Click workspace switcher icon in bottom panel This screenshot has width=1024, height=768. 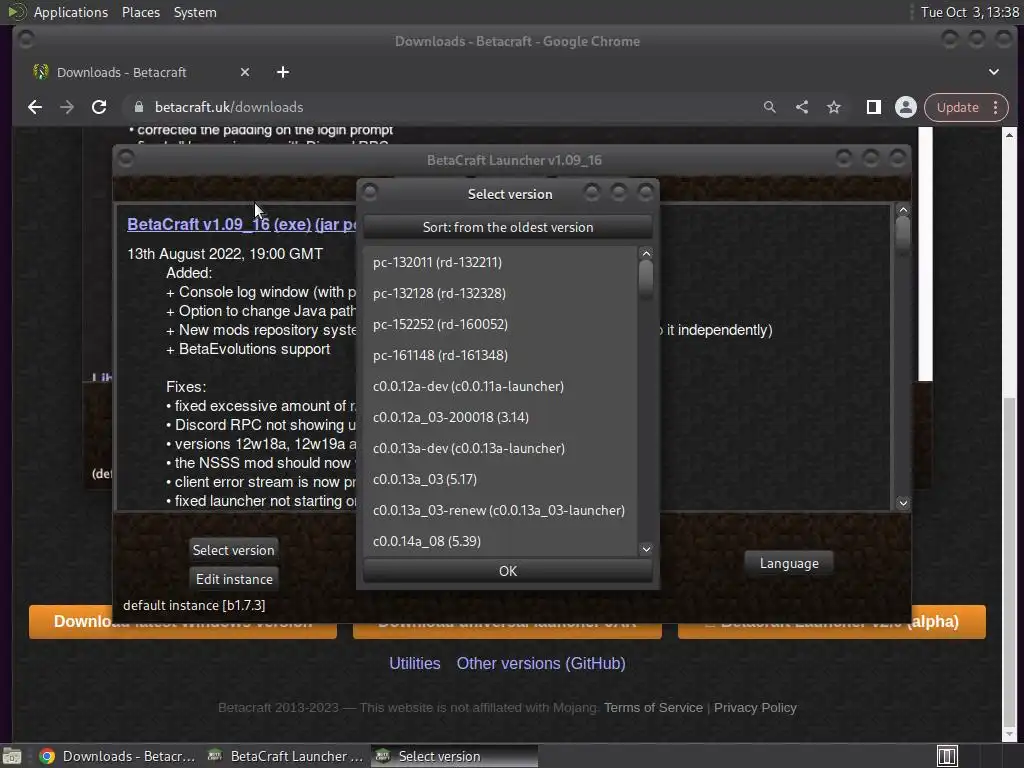(947, 756)
